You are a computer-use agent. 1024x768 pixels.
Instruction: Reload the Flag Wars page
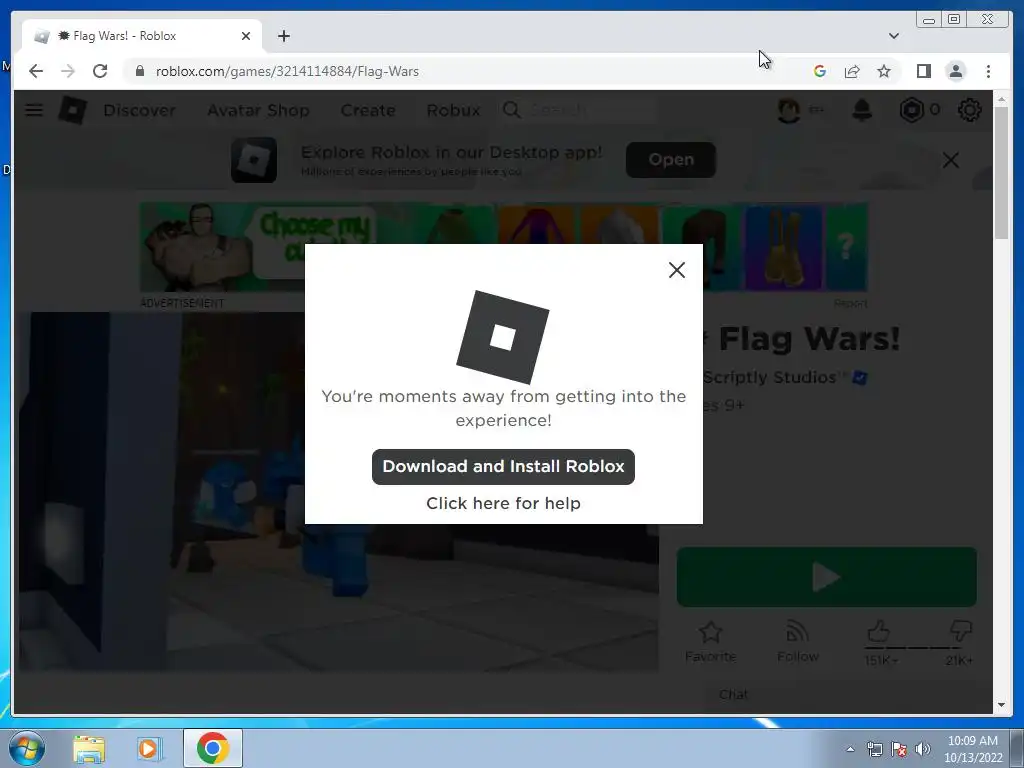[x=100, y=71]
